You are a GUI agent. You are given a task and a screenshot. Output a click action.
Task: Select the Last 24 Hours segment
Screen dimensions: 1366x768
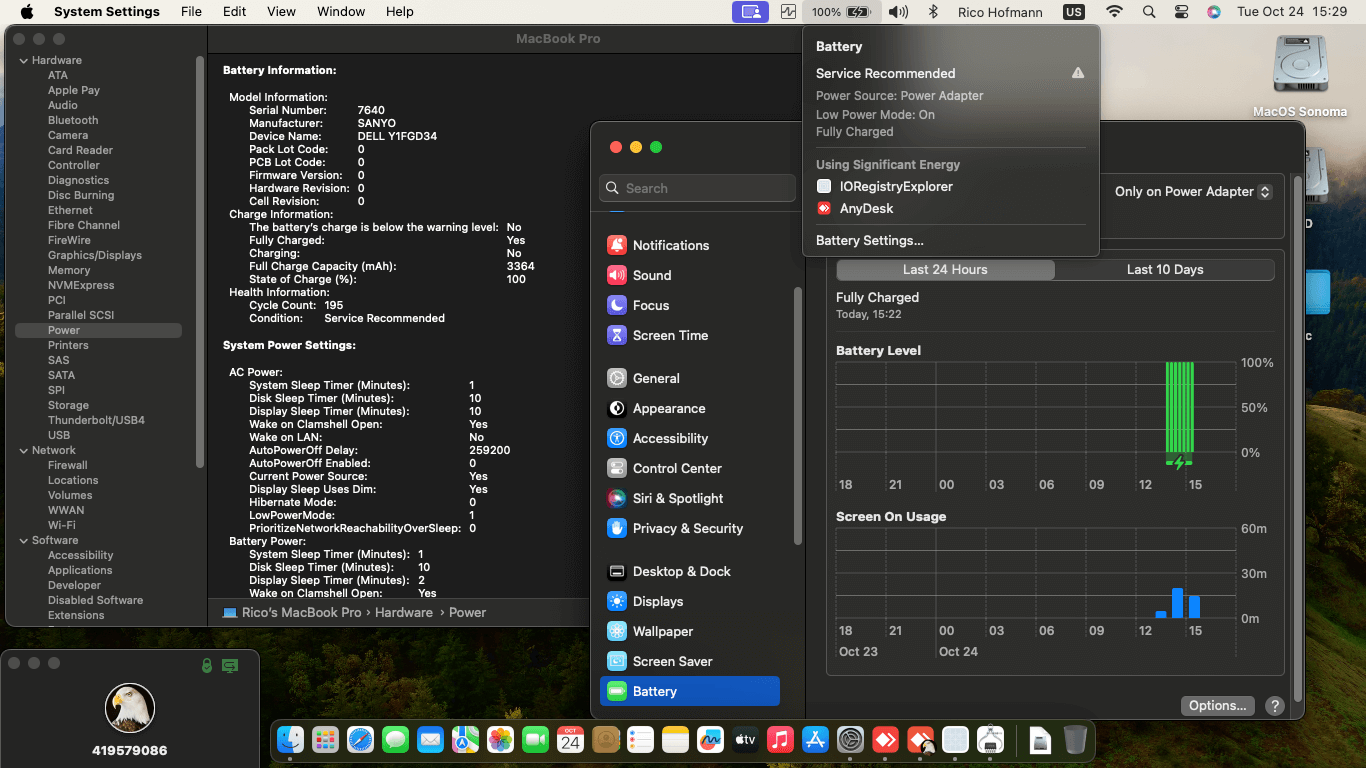click(x=945, y=269)
